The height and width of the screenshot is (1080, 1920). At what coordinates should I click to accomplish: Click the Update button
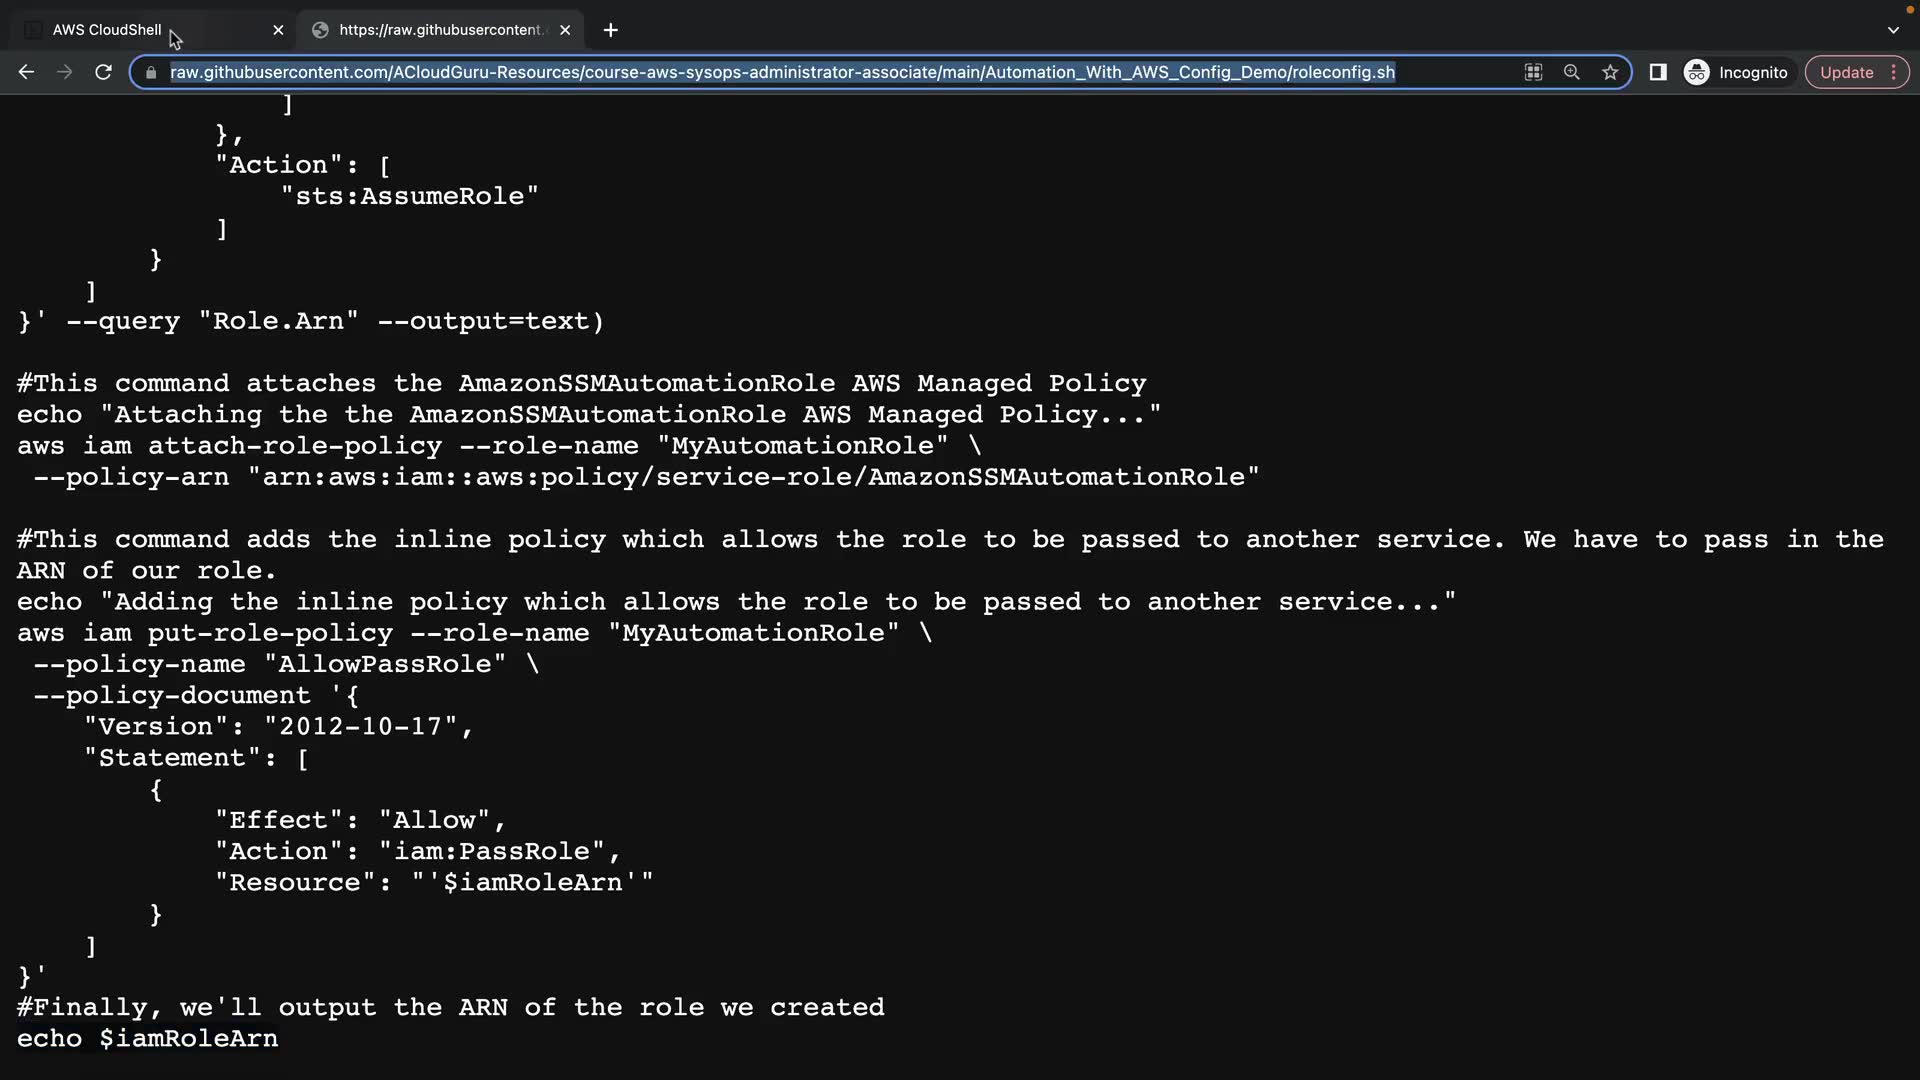pos(1846,72)
